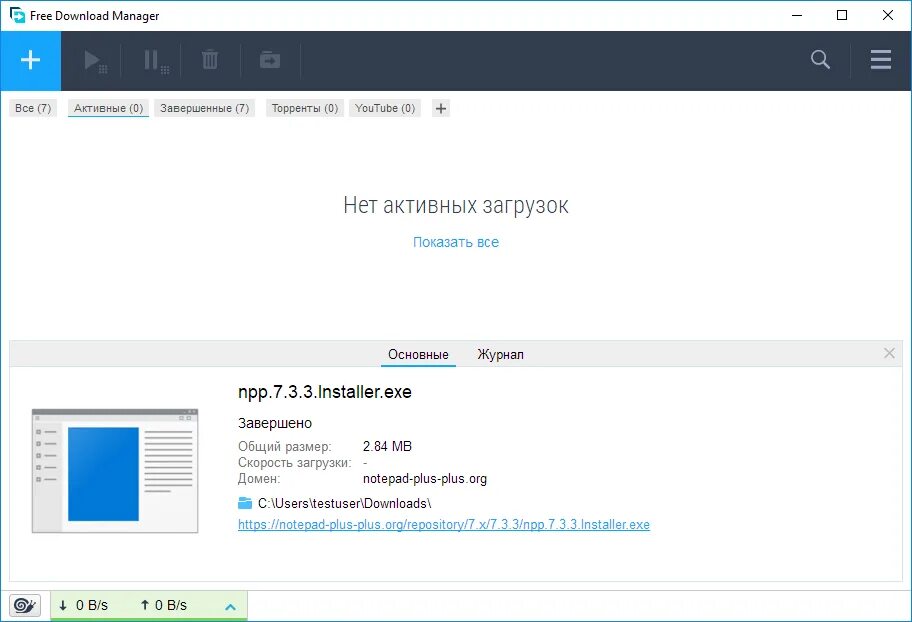Viewport: 912px width, 622px height.
Task: Open C:\Users\testuser\Downloads\ path
Action: [x=344, y=503]
